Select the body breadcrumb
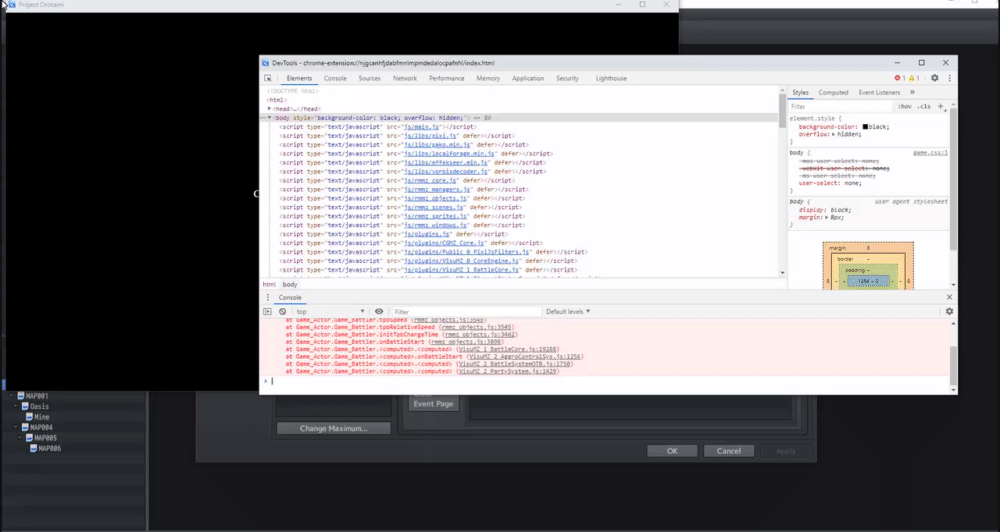 tap(290, 284)
